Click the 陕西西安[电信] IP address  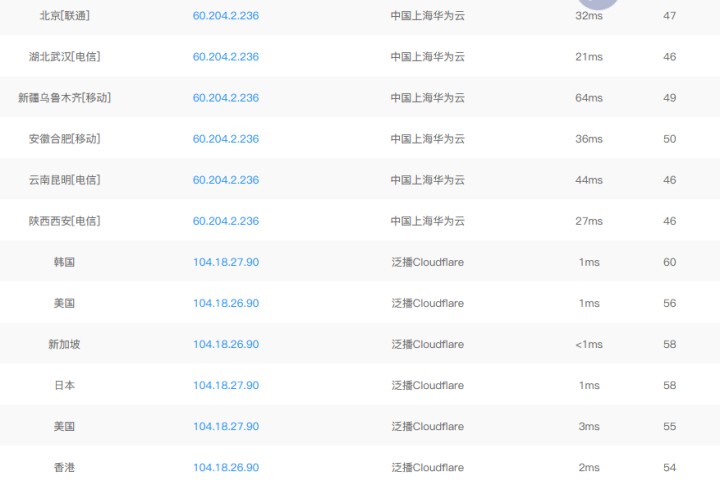pos(225,221)
